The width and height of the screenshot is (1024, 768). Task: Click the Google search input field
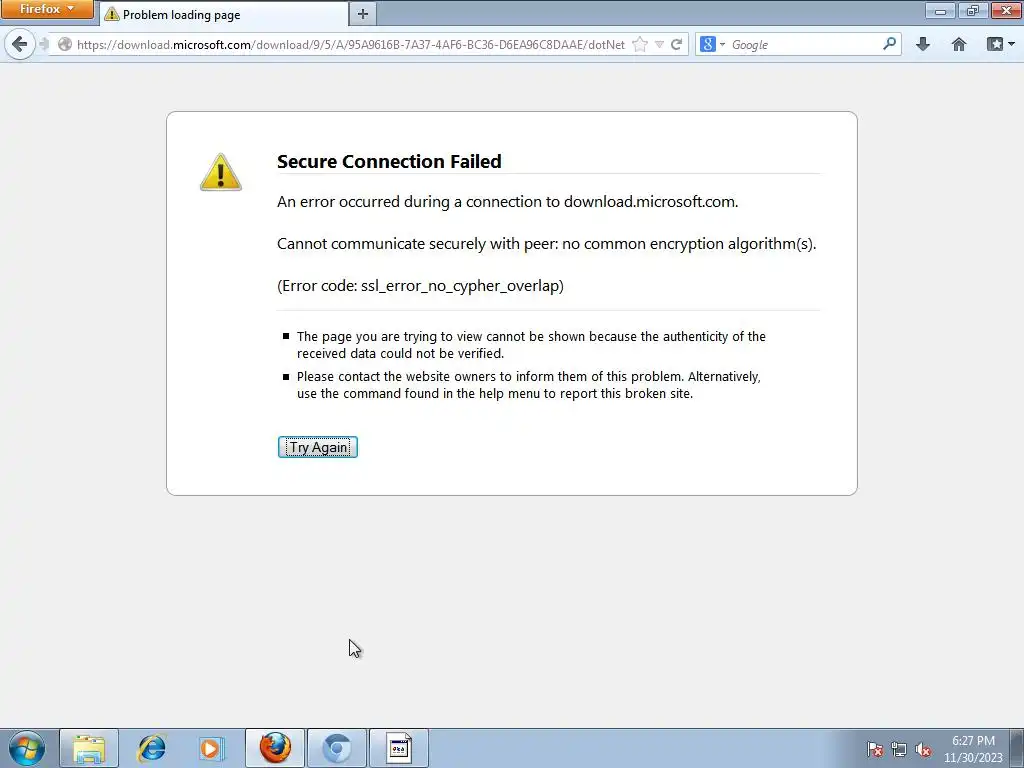(805, 44)
